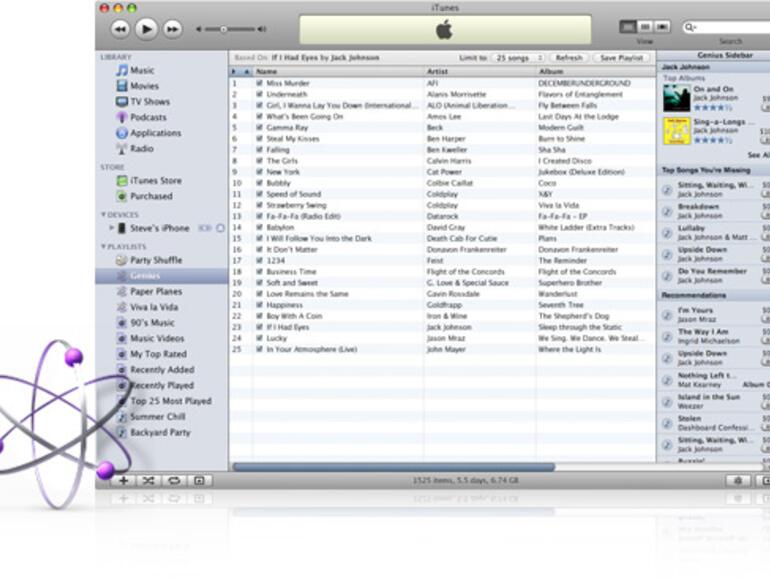Preview I'm Yours recommendation

point(667,315)
